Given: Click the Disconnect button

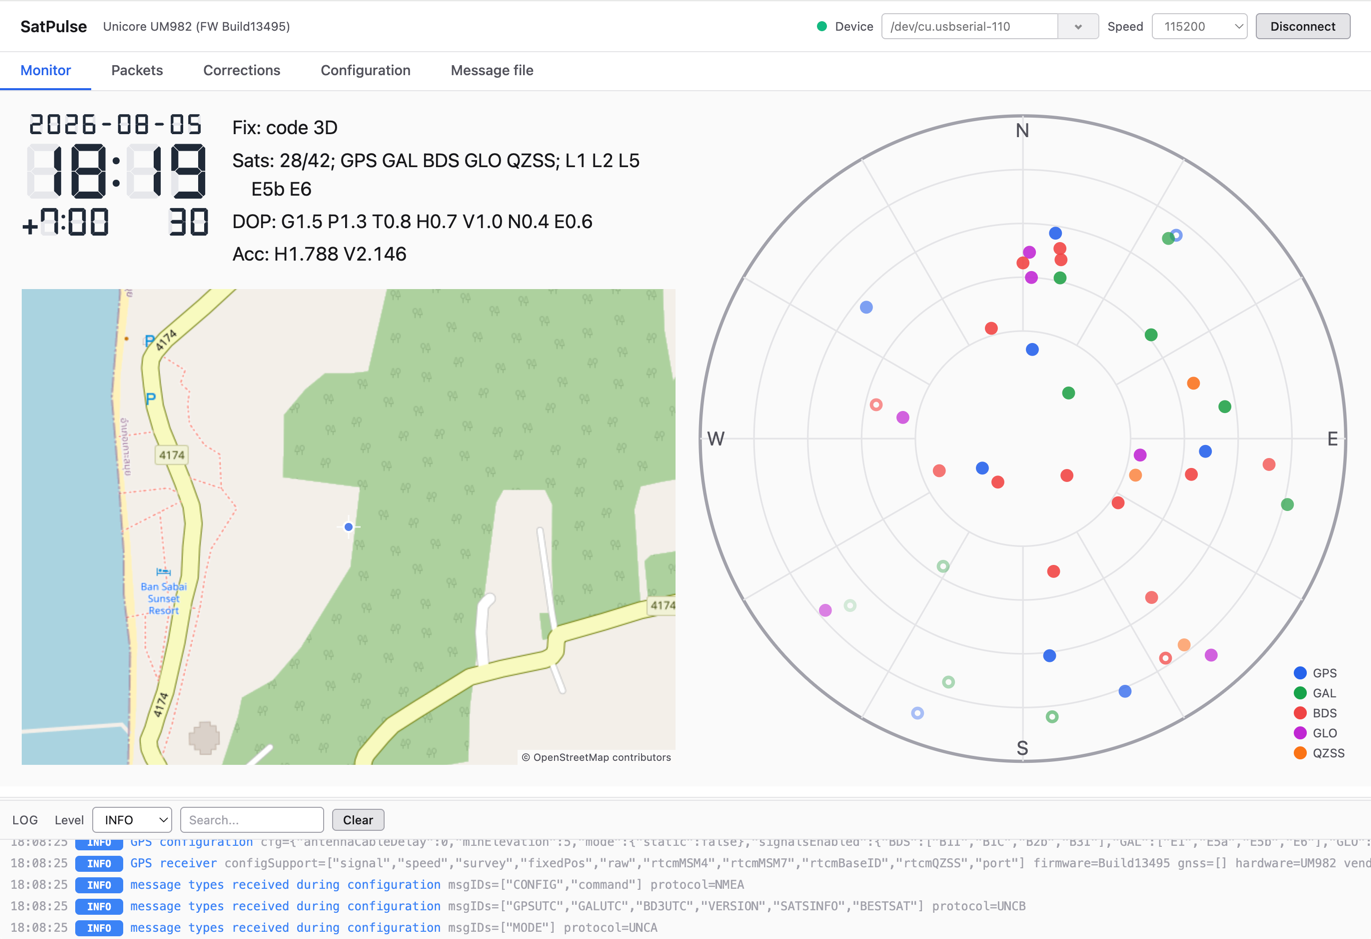Looking at the screenshot, I should (1303, 27).
